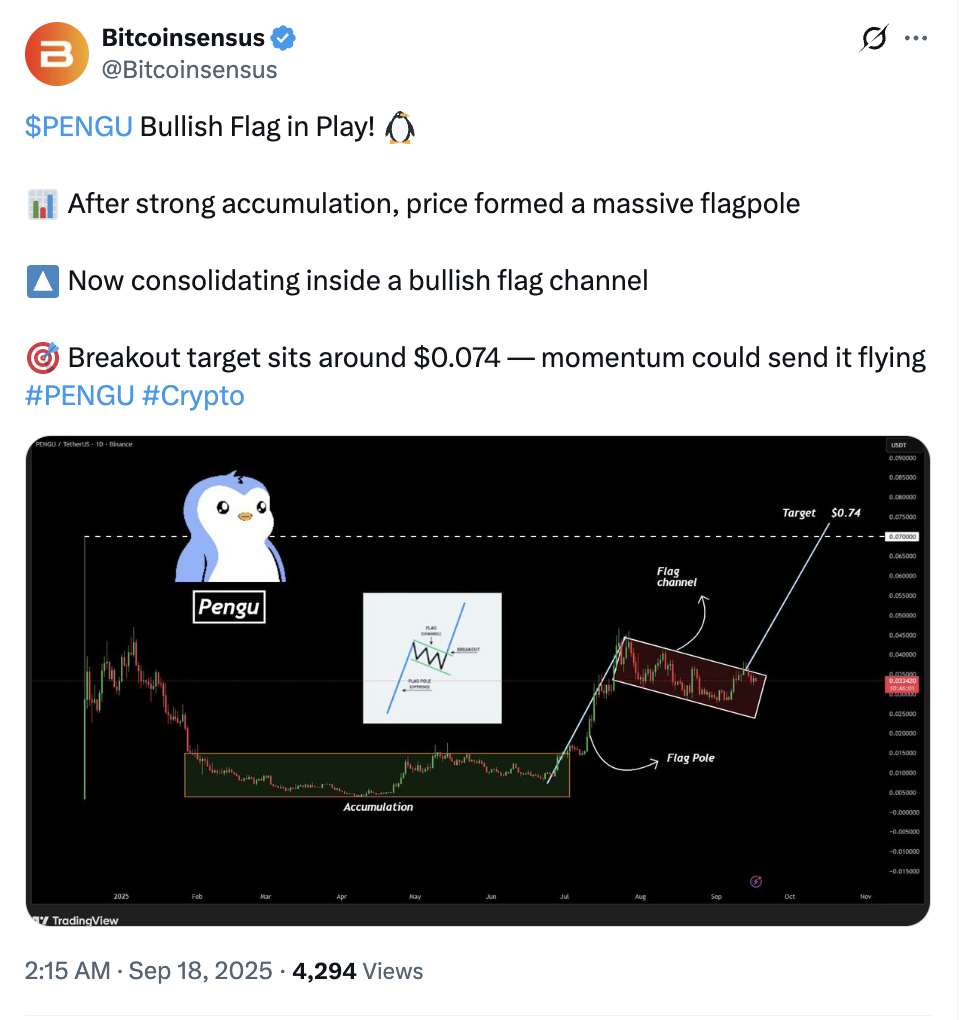960x1020 pixels.
Task: Open the #PENGU hashtag
Action: [x=79, y=396]
